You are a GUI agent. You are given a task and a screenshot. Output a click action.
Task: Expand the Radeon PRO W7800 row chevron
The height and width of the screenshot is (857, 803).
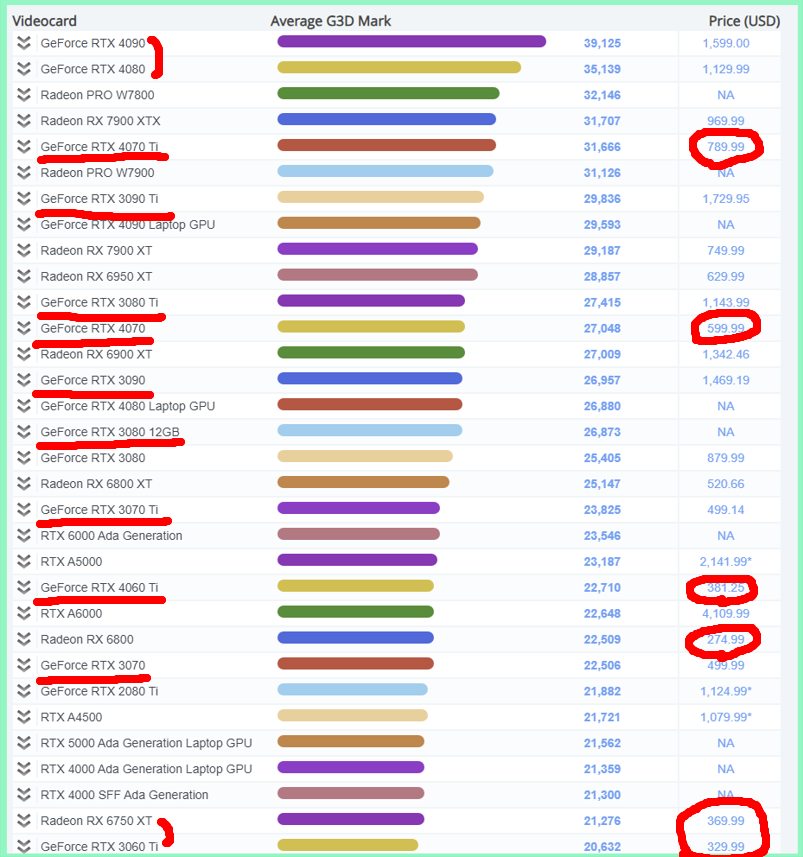[x=24, y=95]
